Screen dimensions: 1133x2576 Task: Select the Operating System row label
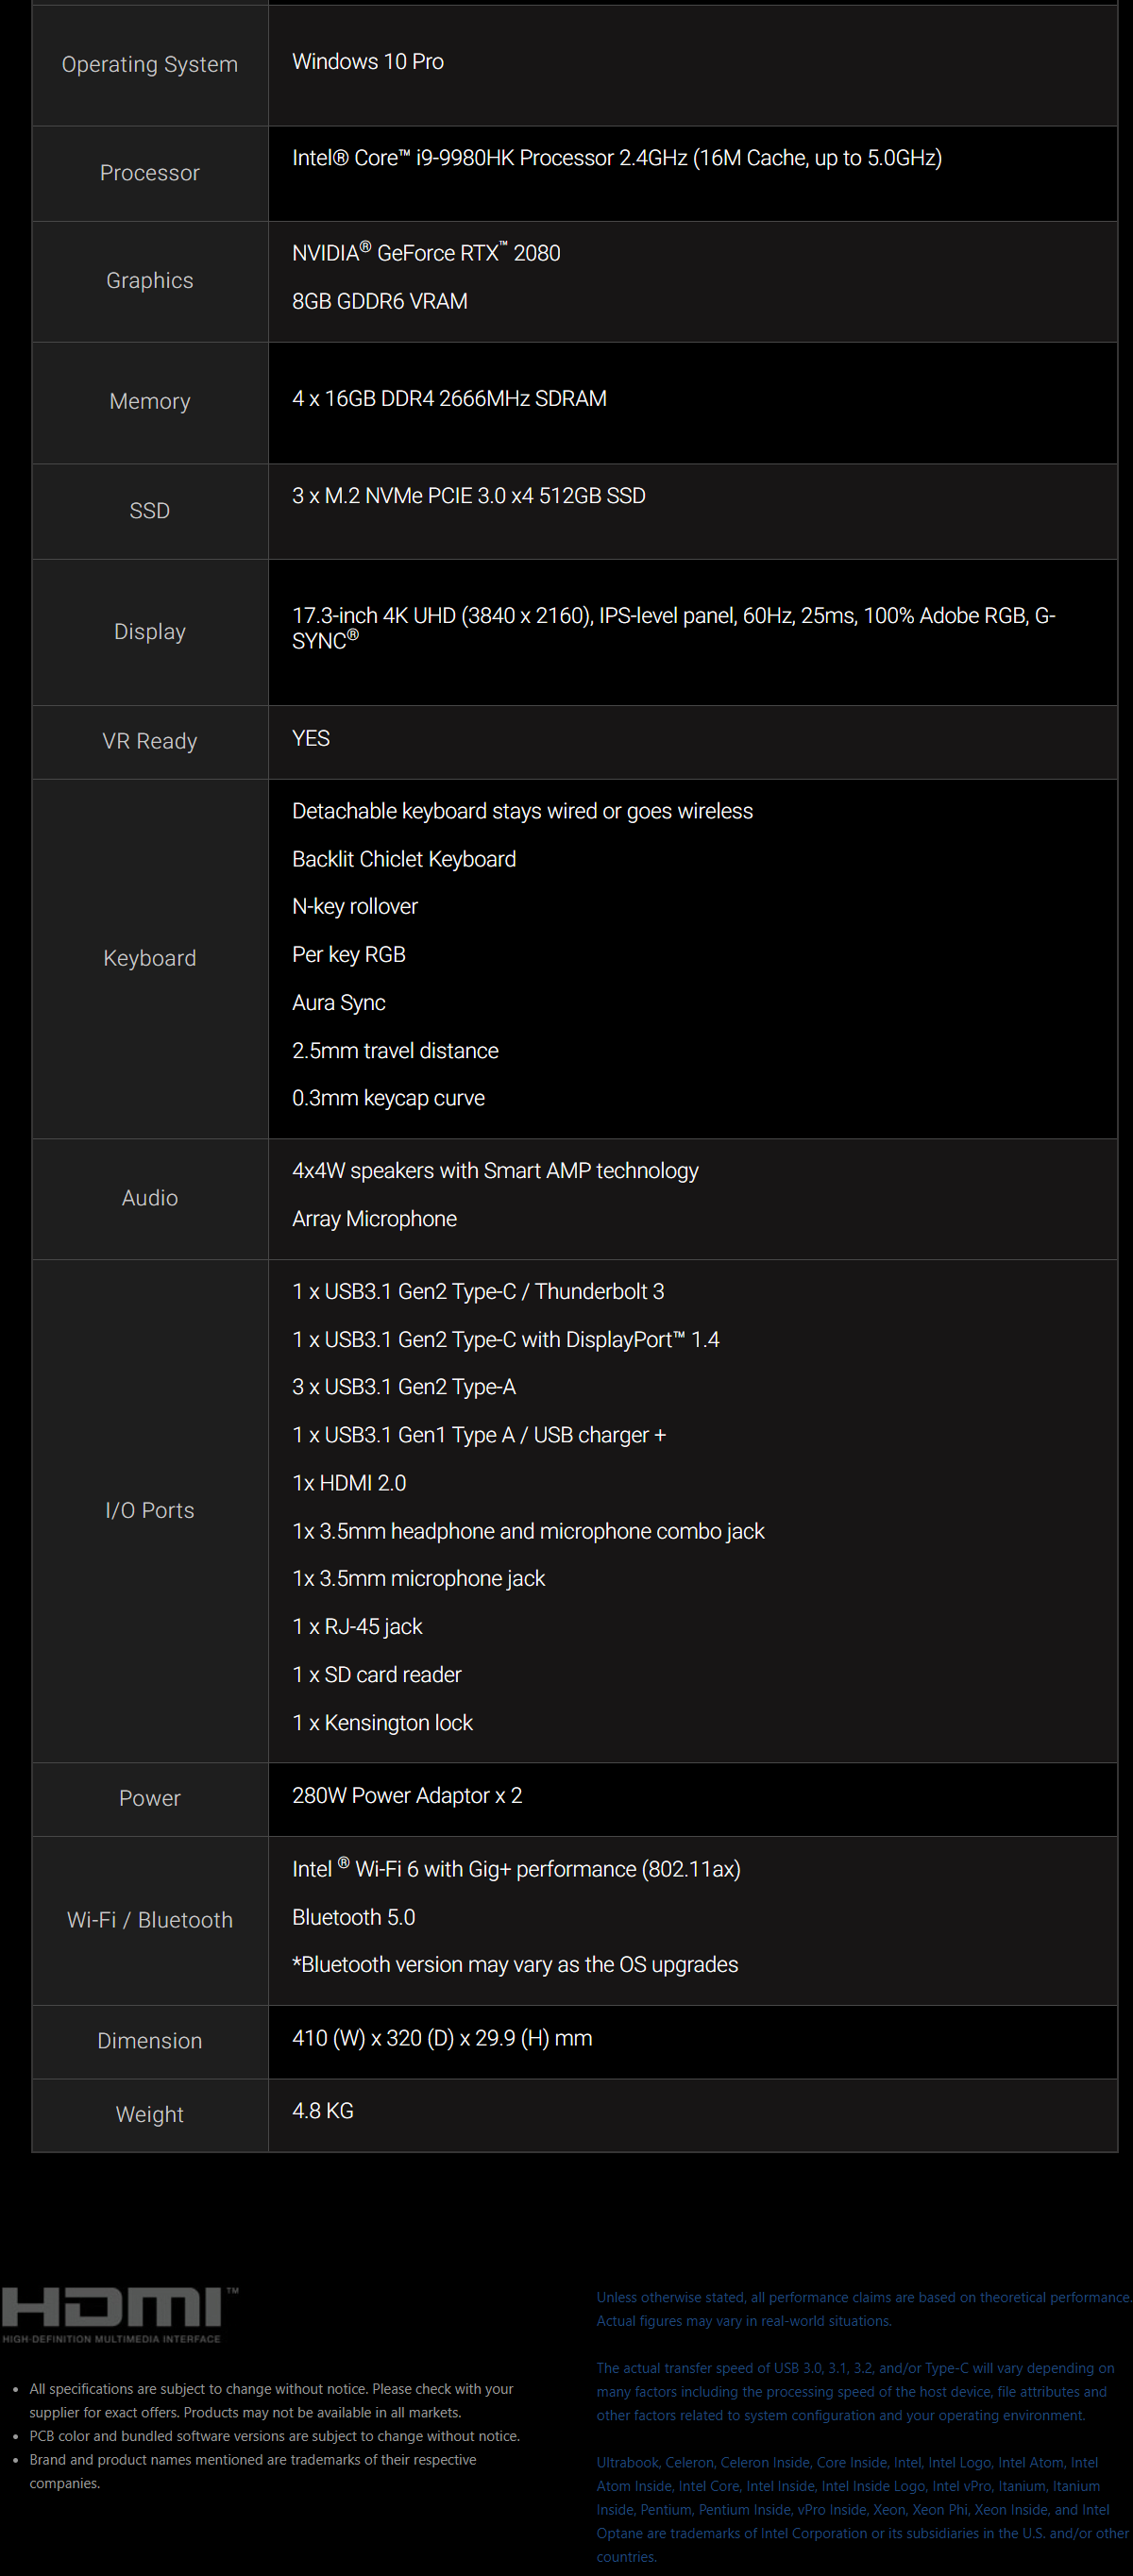150,65
